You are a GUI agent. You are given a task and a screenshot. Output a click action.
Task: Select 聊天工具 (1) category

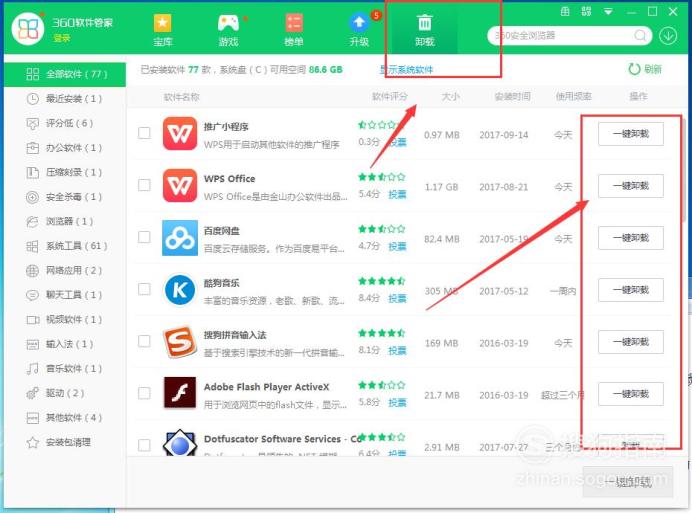pyautogui.click(x=65, y=294)
